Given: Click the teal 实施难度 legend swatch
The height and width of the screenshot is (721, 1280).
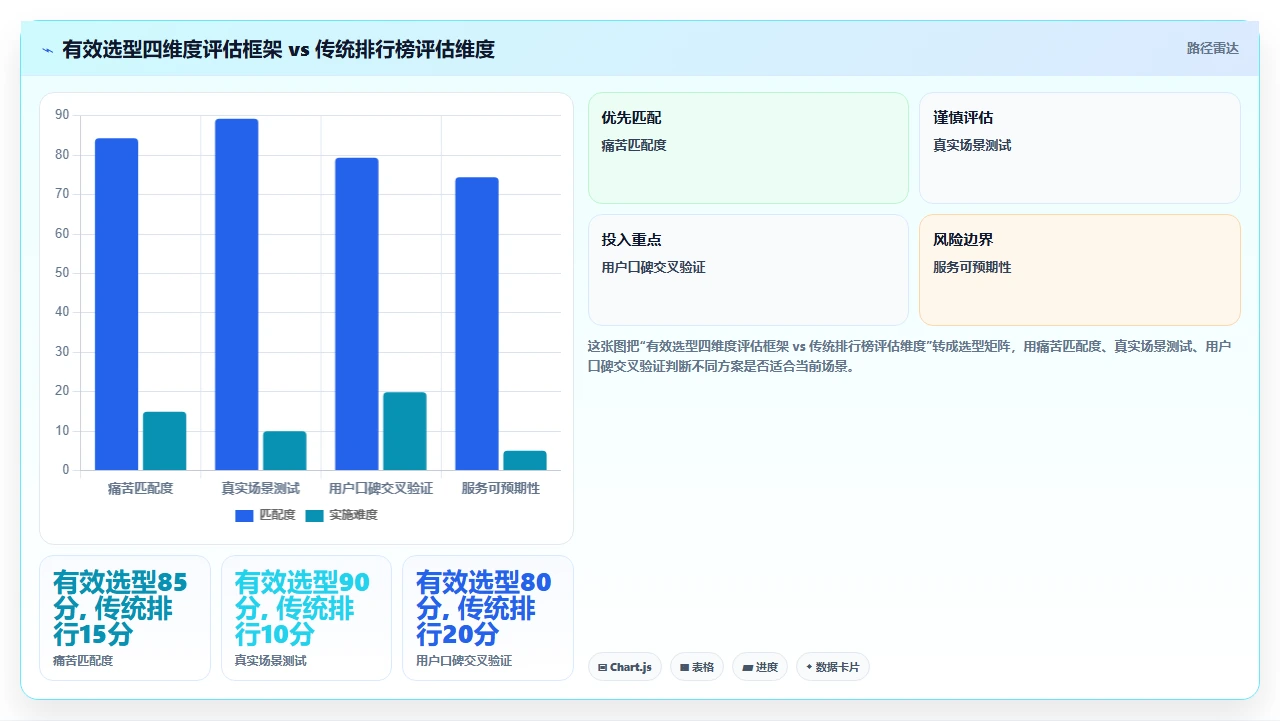Looking at the screenshot, I should pyautogui.click(x=314, y=515).
